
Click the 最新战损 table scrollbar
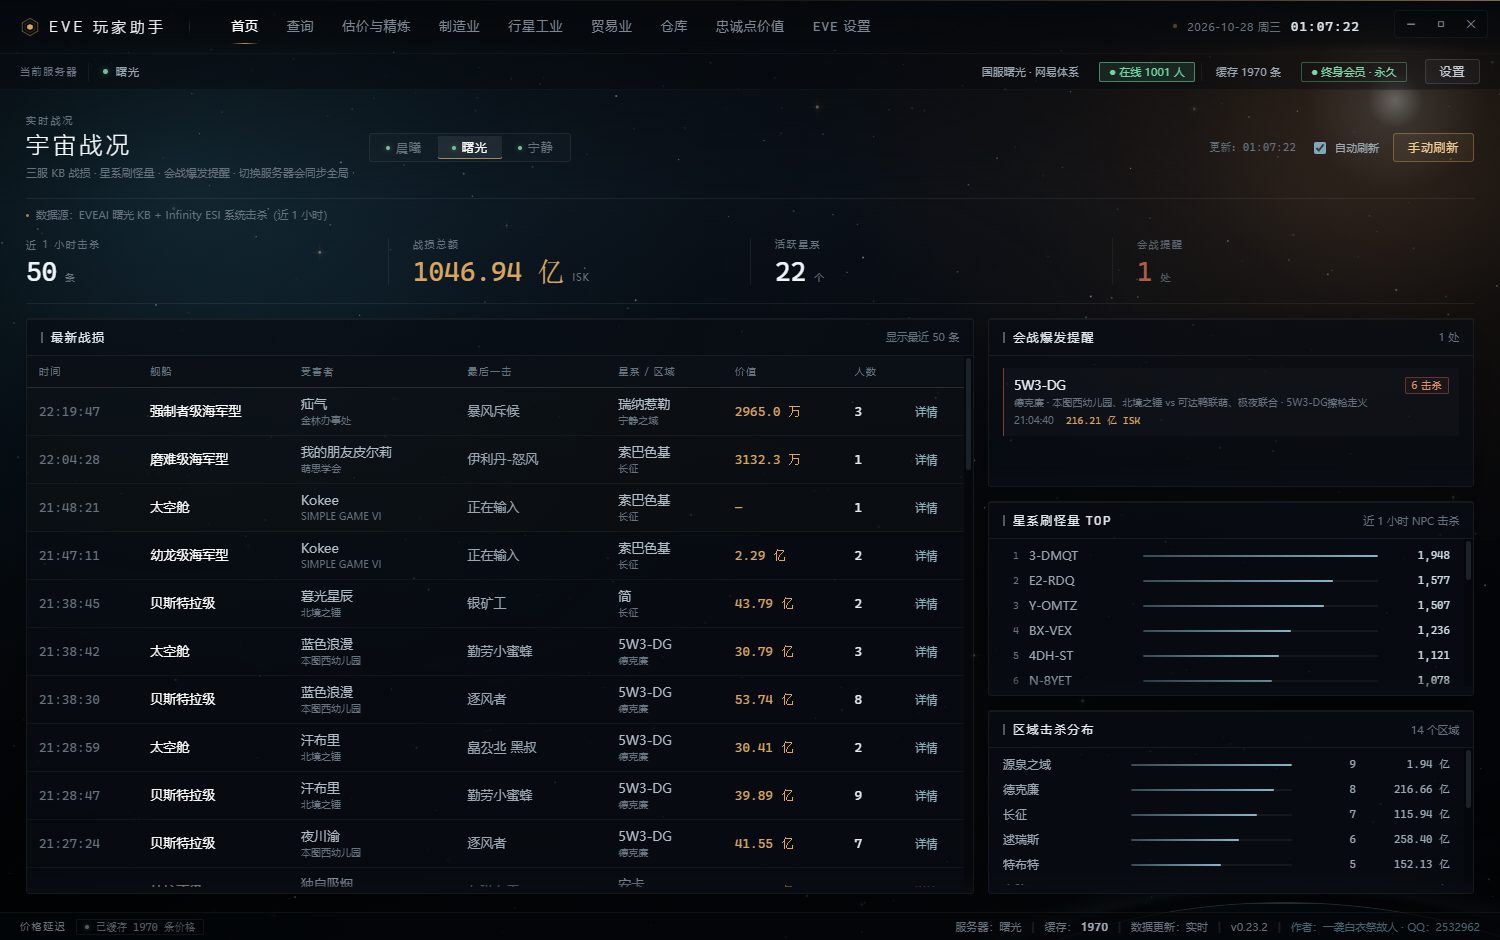click(x=968, y=415)
